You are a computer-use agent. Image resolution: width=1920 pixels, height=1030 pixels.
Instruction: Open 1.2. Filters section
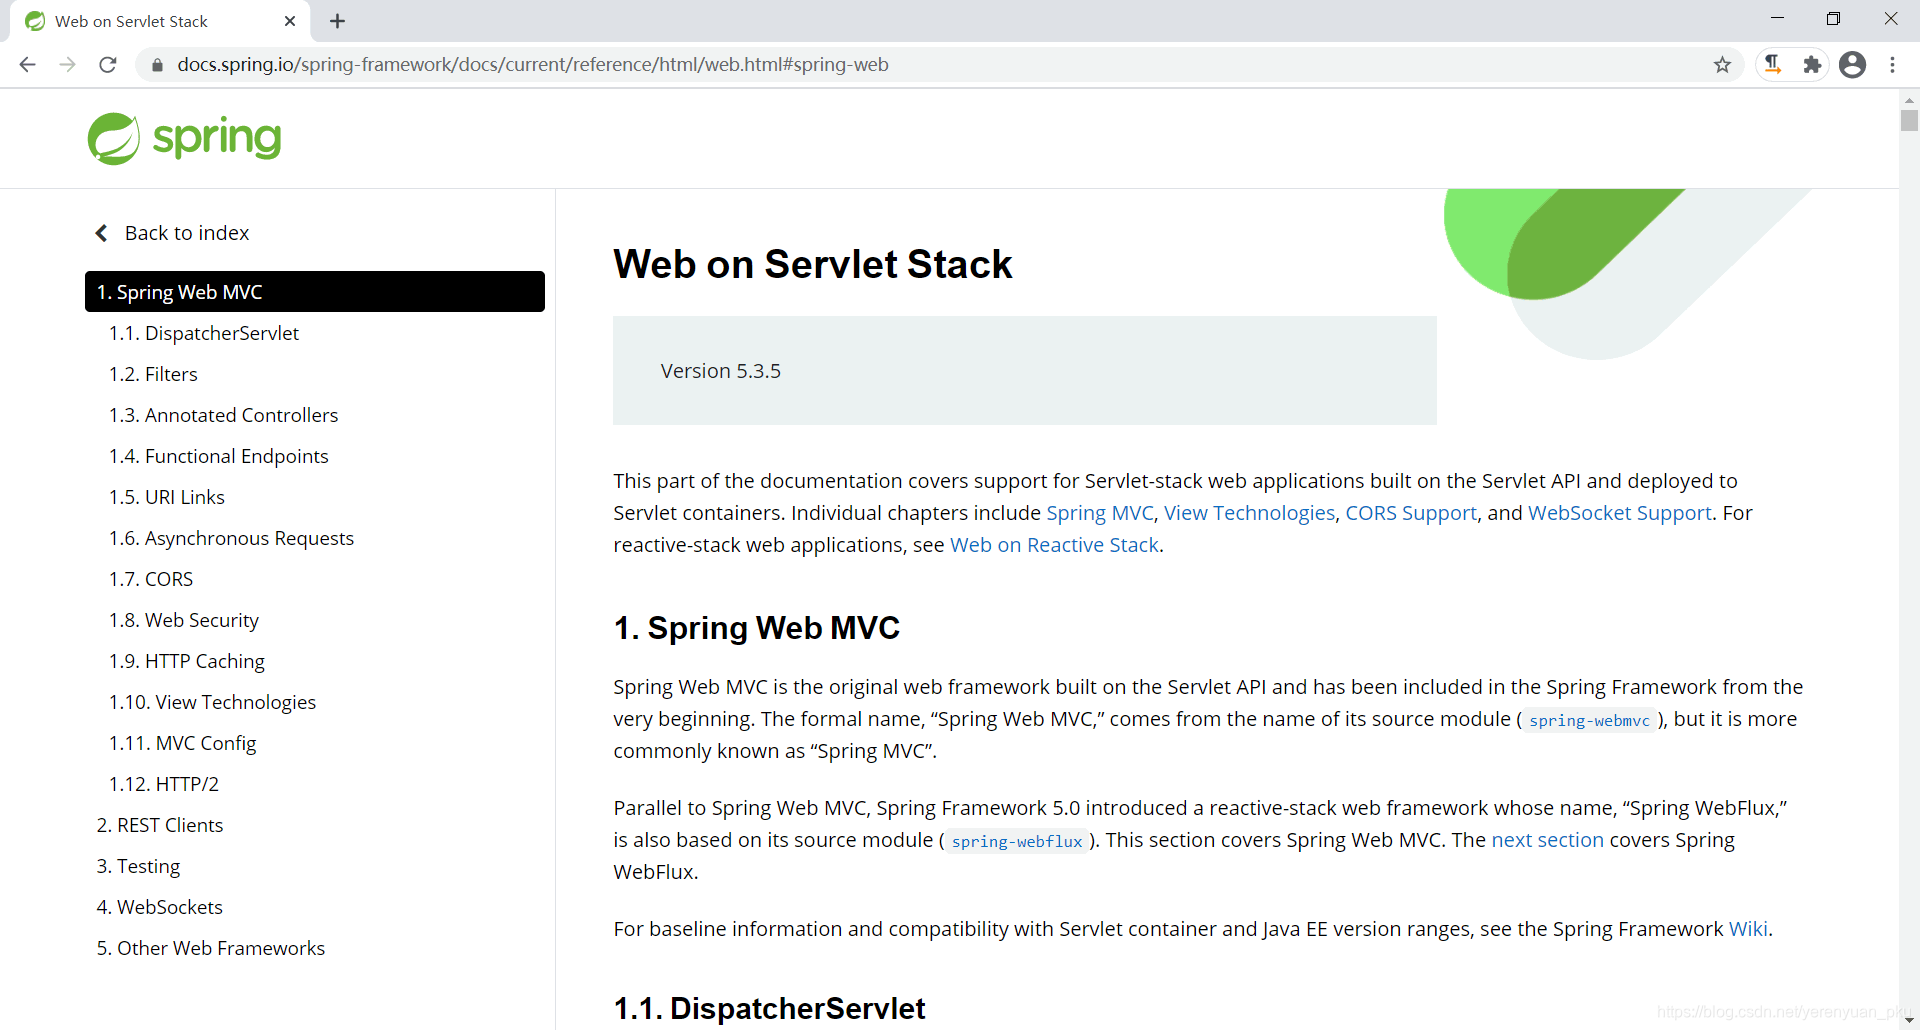click(x=153, y=374)
